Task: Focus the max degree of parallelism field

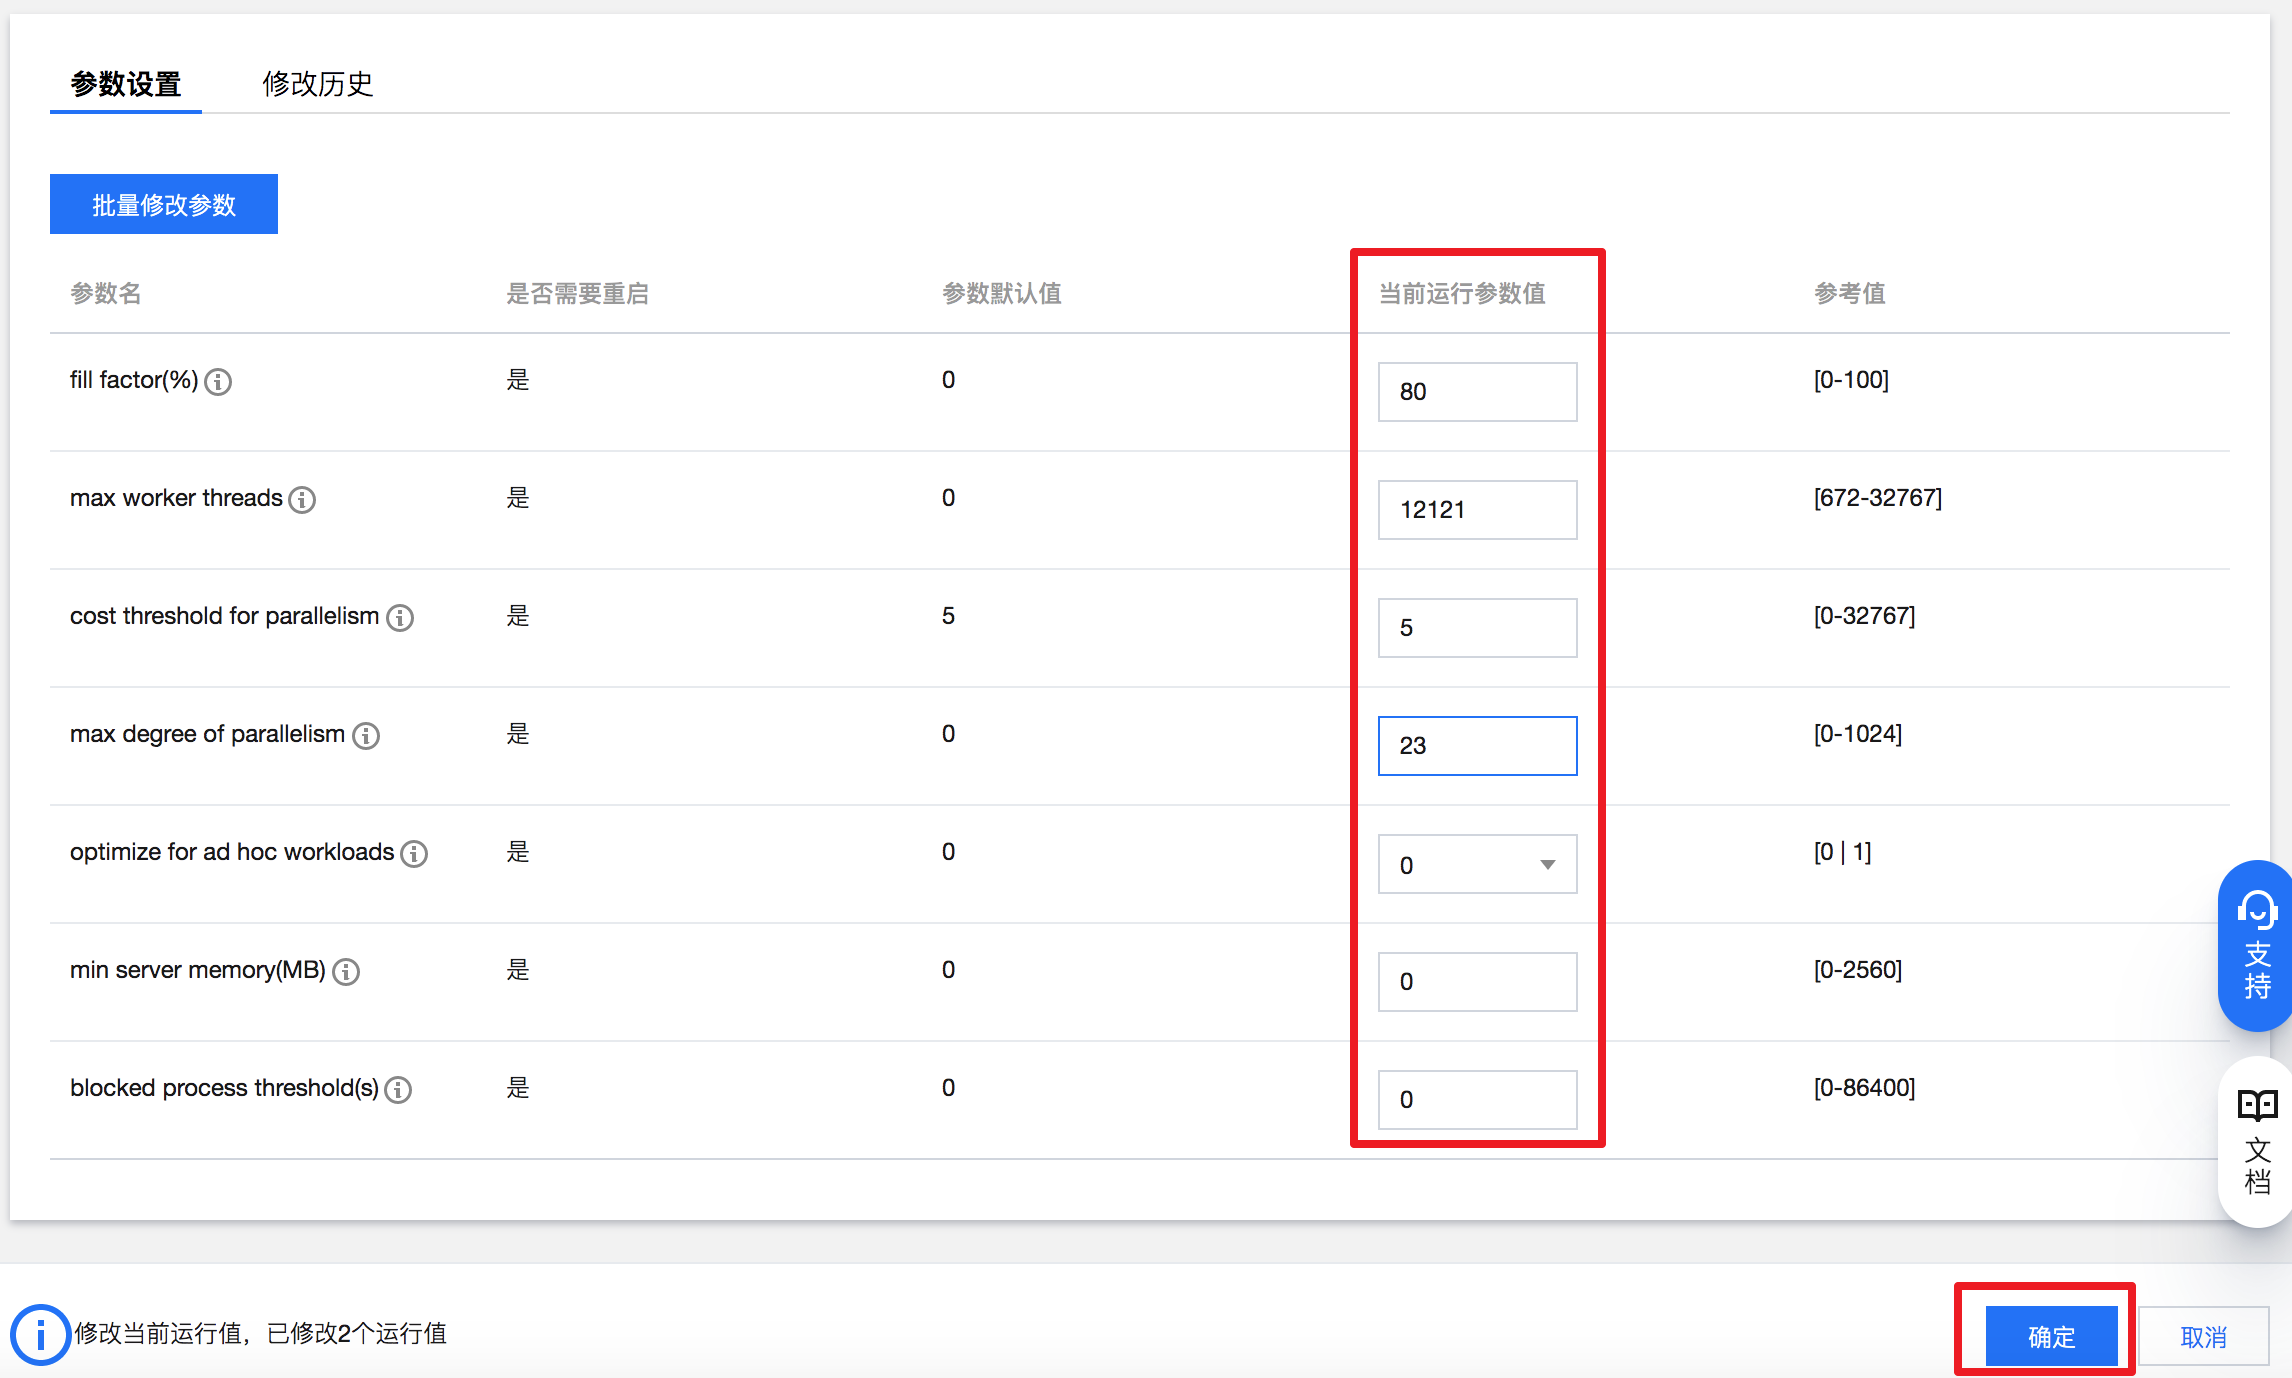Action: click(x=1477, y=746)
